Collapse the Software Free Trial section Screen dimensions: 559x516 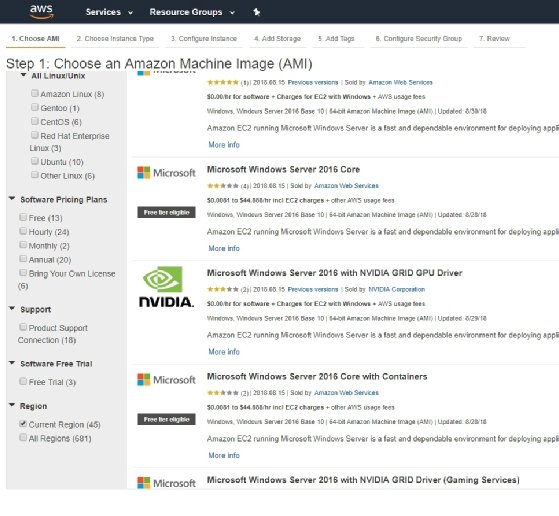[12, 363]
